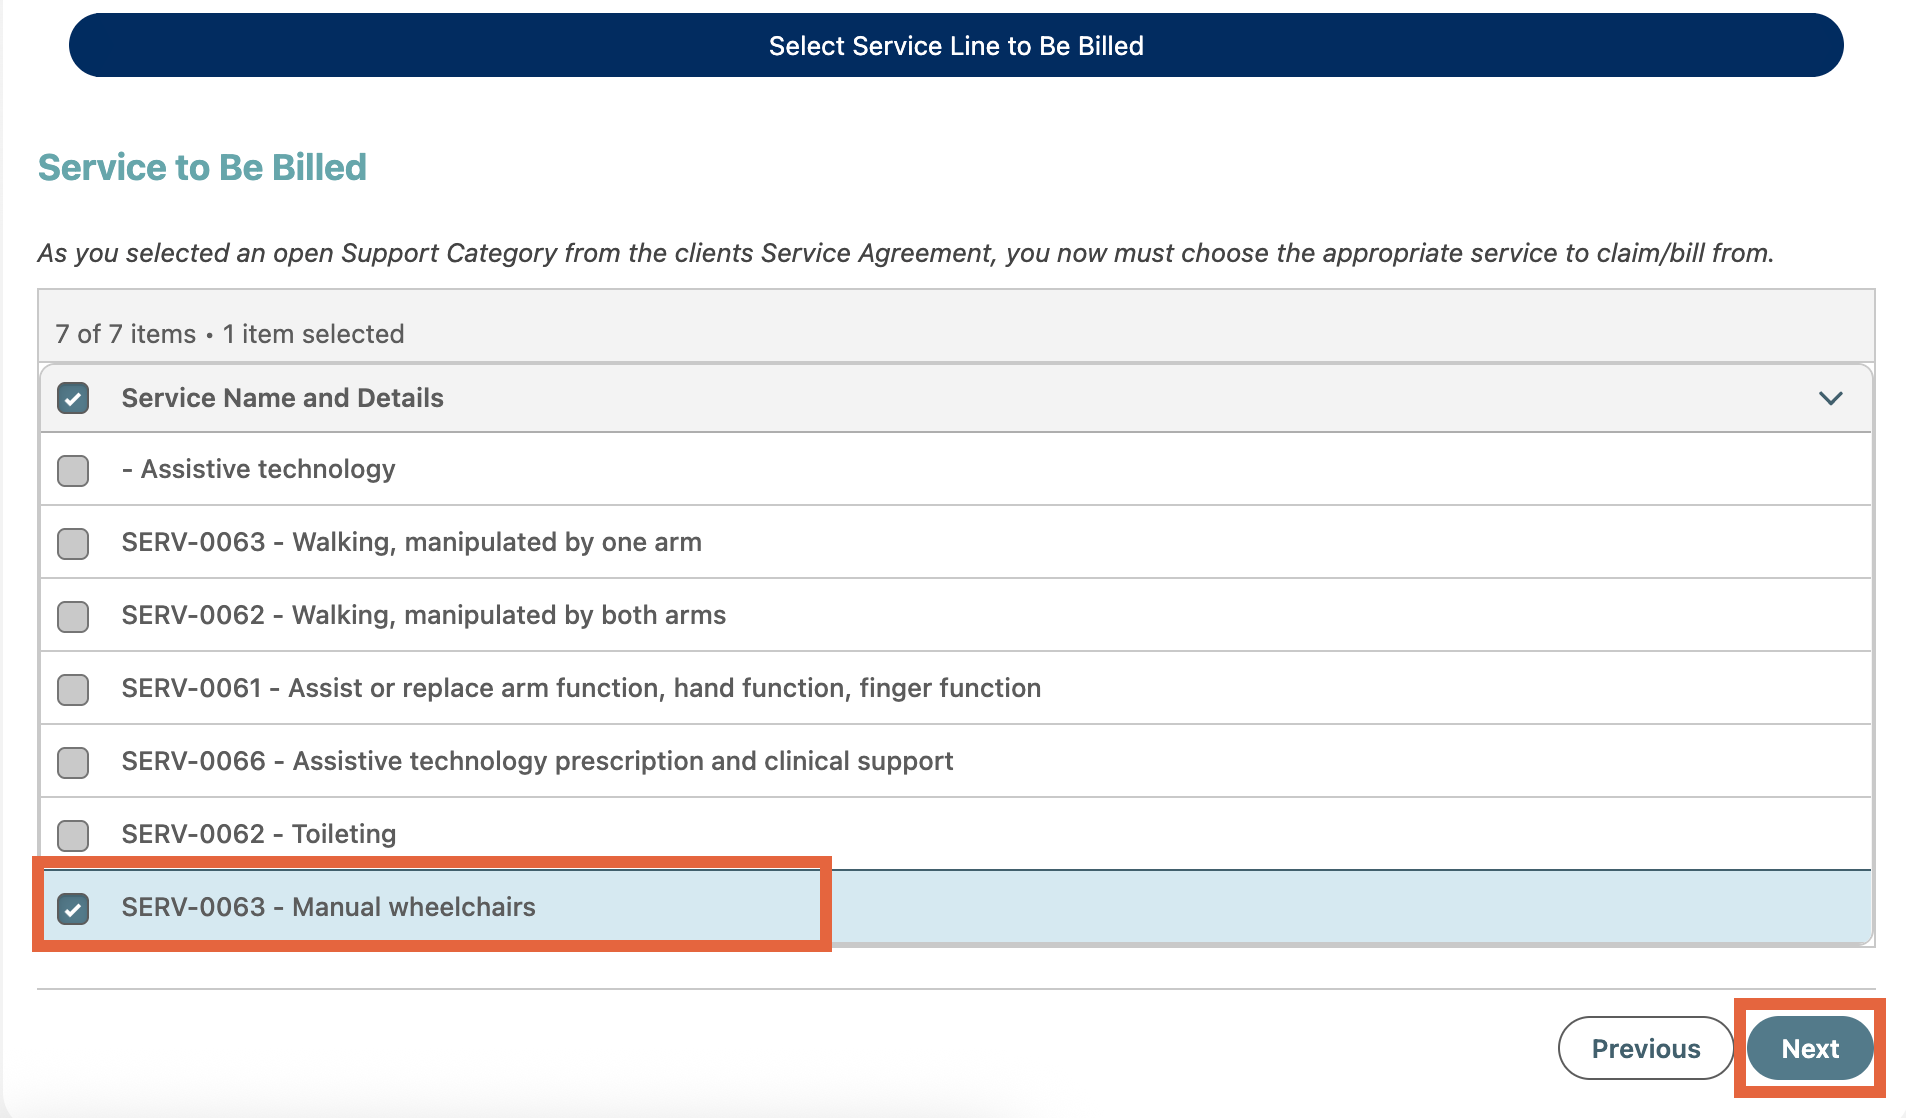Check the Assistive technology row checkbox
Viewport: 1906px width, 1118px height.
pos(73,470)
